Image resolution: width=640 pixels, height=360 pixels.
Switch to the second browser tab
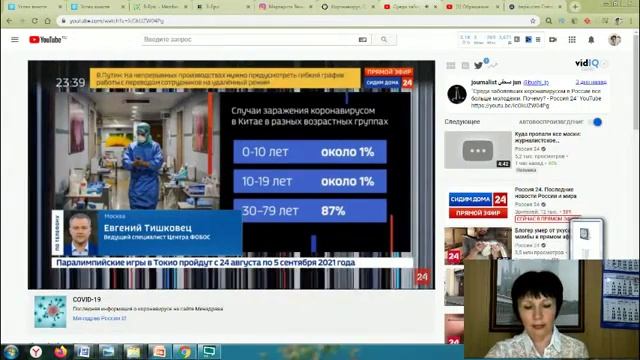tap(97, 7)
